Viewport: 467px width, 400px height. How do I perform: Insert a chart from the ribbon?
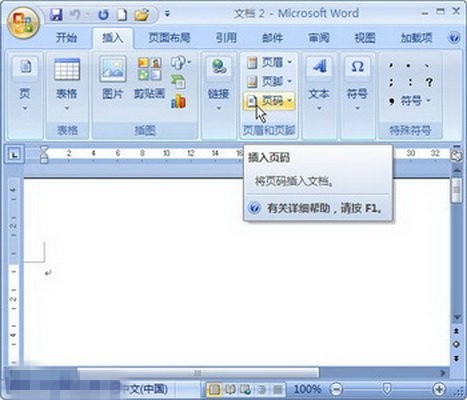pos(179,101)
